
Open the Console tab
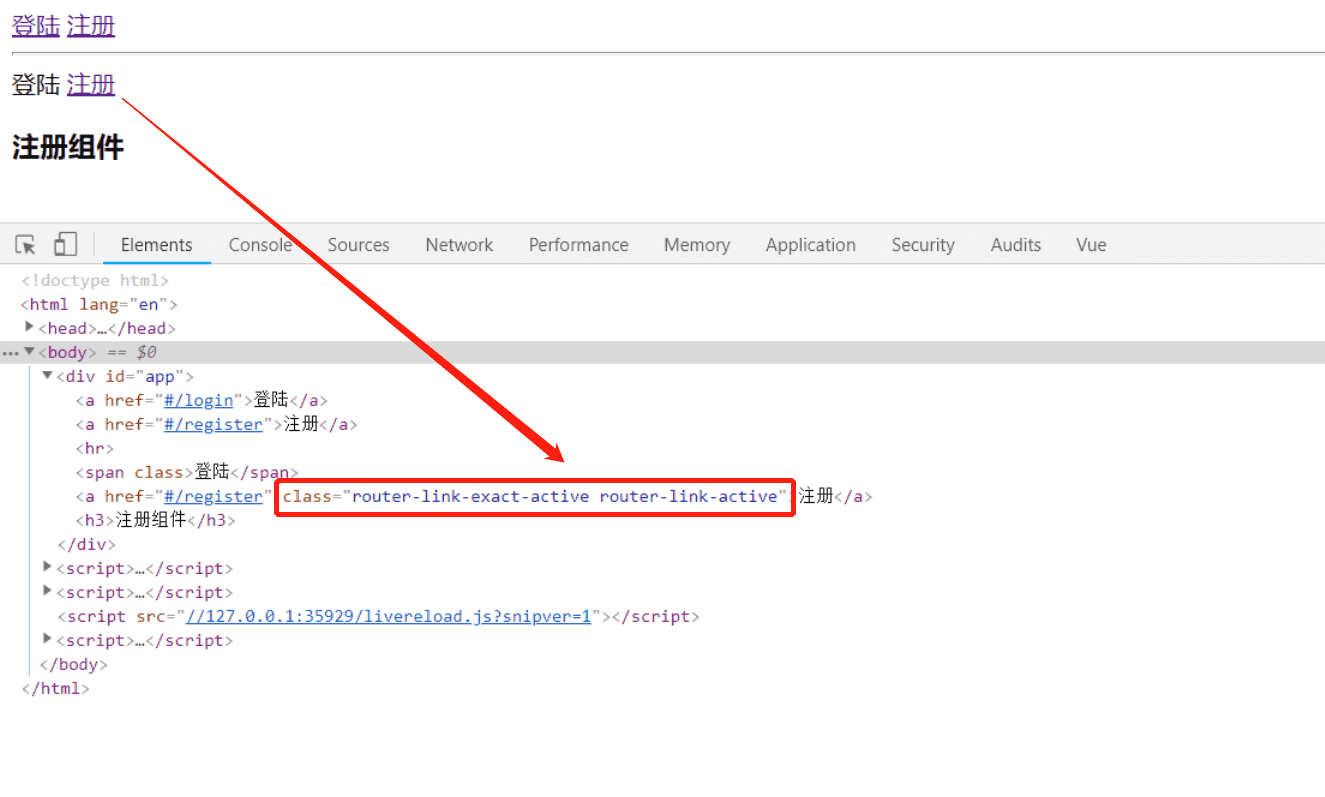pyautogui.click(x=260, y=245)
